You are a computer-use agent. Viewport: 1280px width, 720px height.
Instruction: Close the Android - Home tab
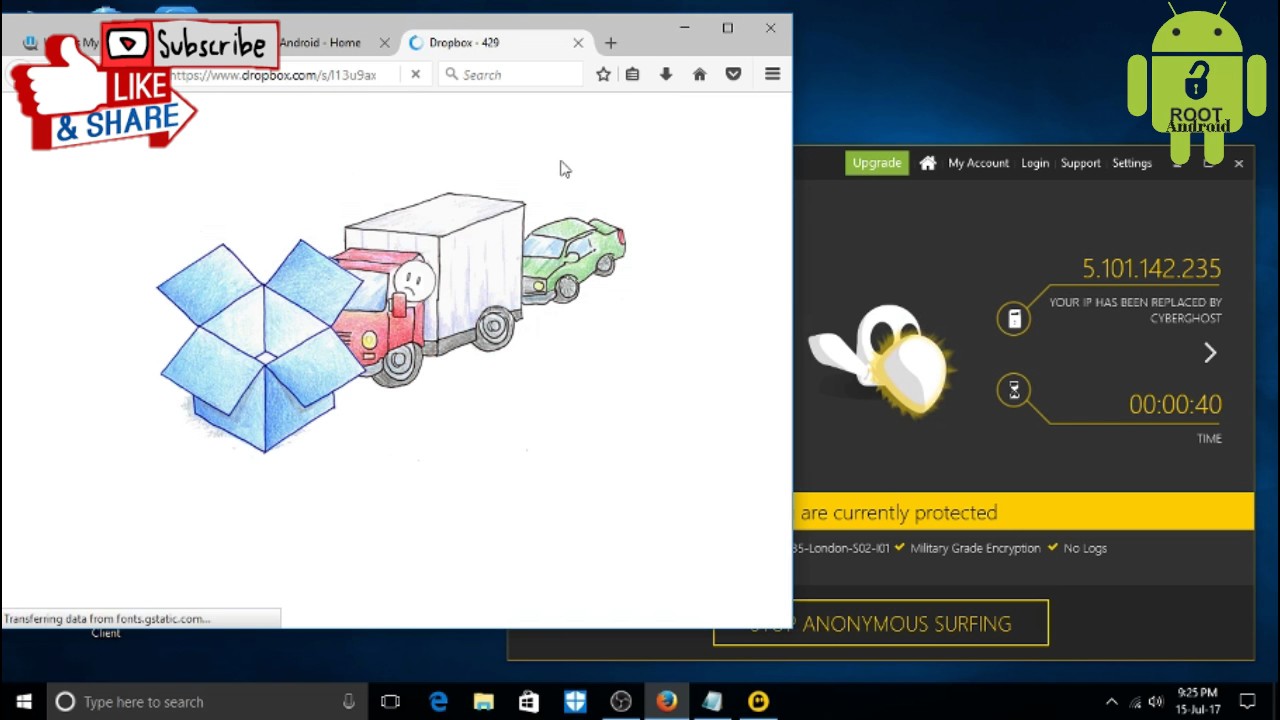(x=384, y=43)
